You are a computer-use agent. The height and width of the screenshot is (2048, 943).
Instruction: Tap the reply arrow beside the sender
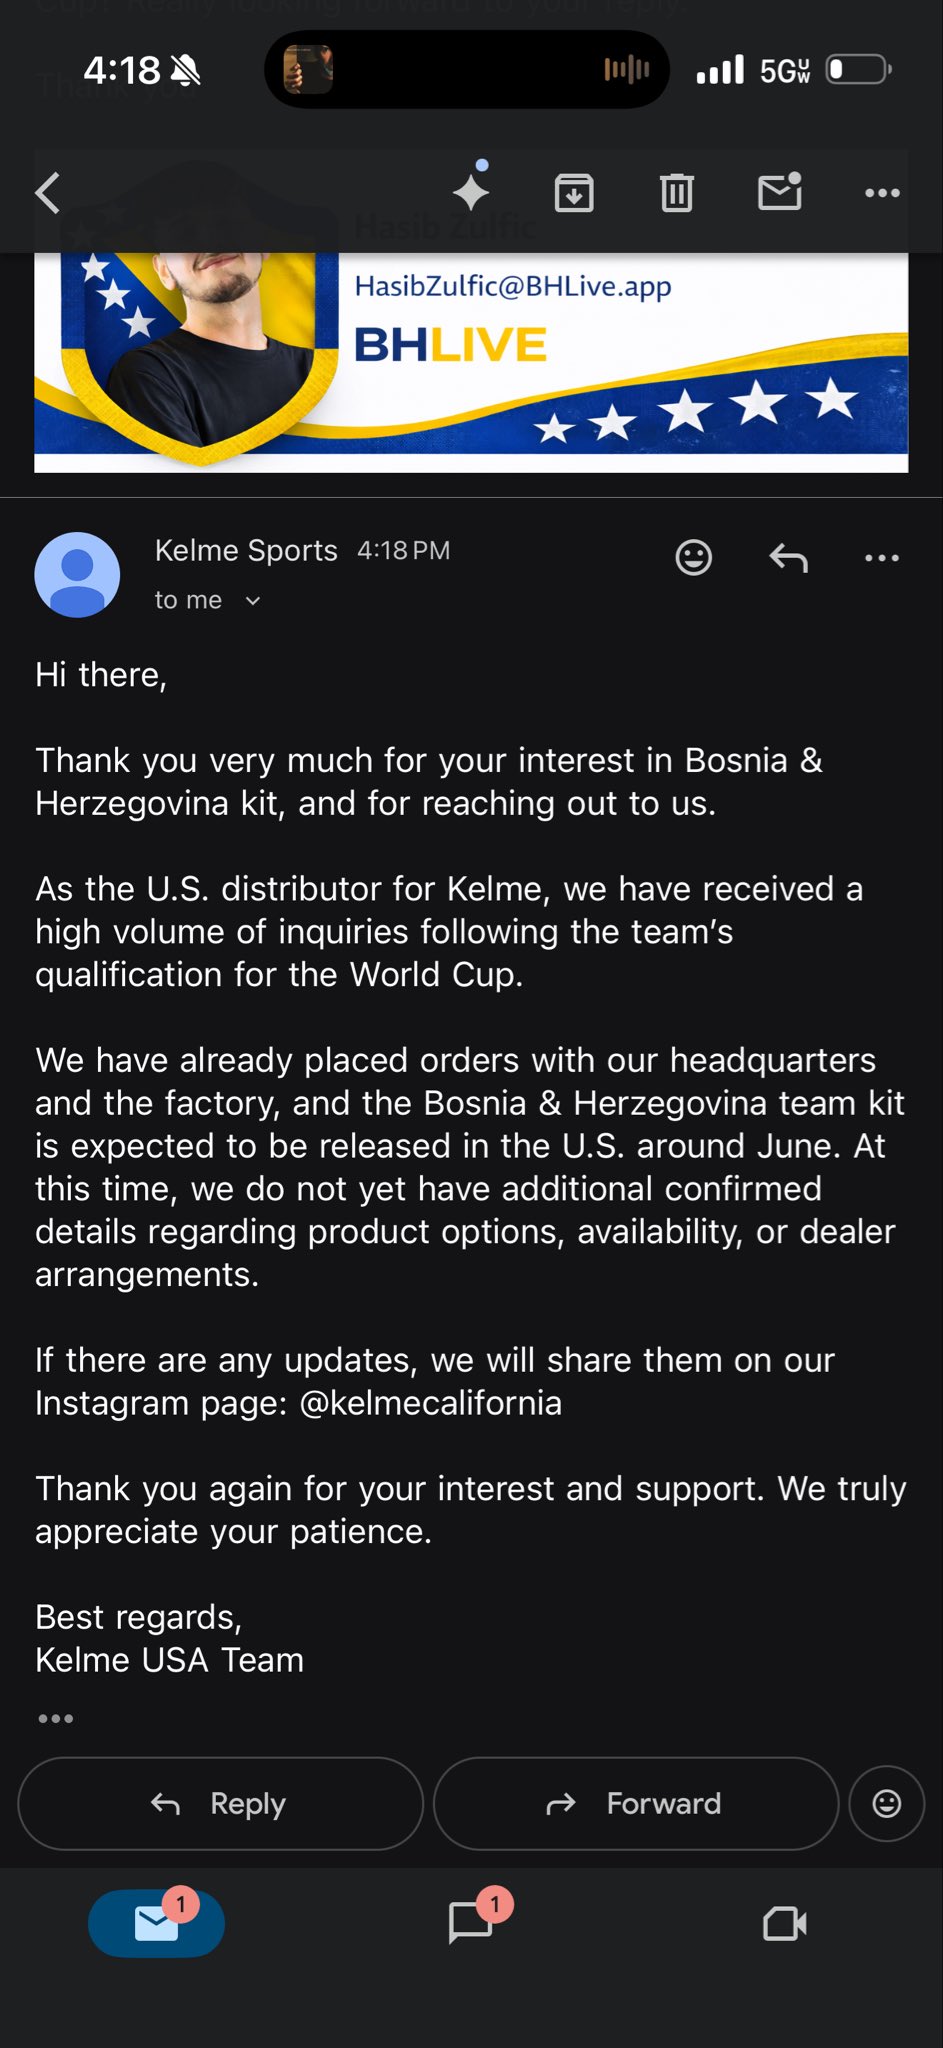point(788,557)
